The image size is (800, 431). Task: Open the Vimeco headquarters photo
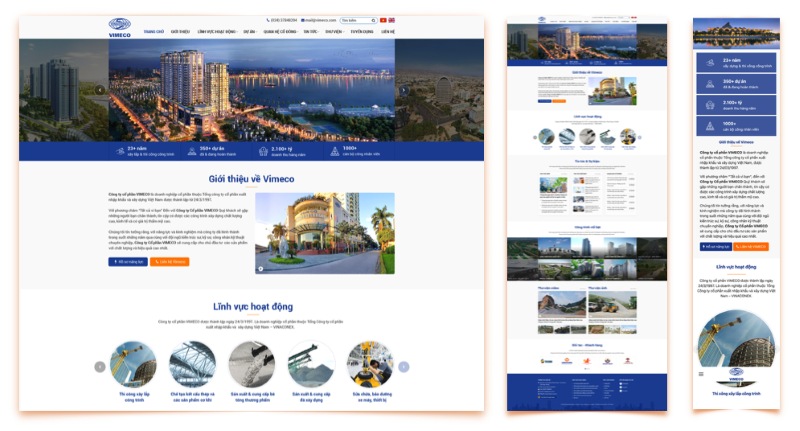pos(325,233)
